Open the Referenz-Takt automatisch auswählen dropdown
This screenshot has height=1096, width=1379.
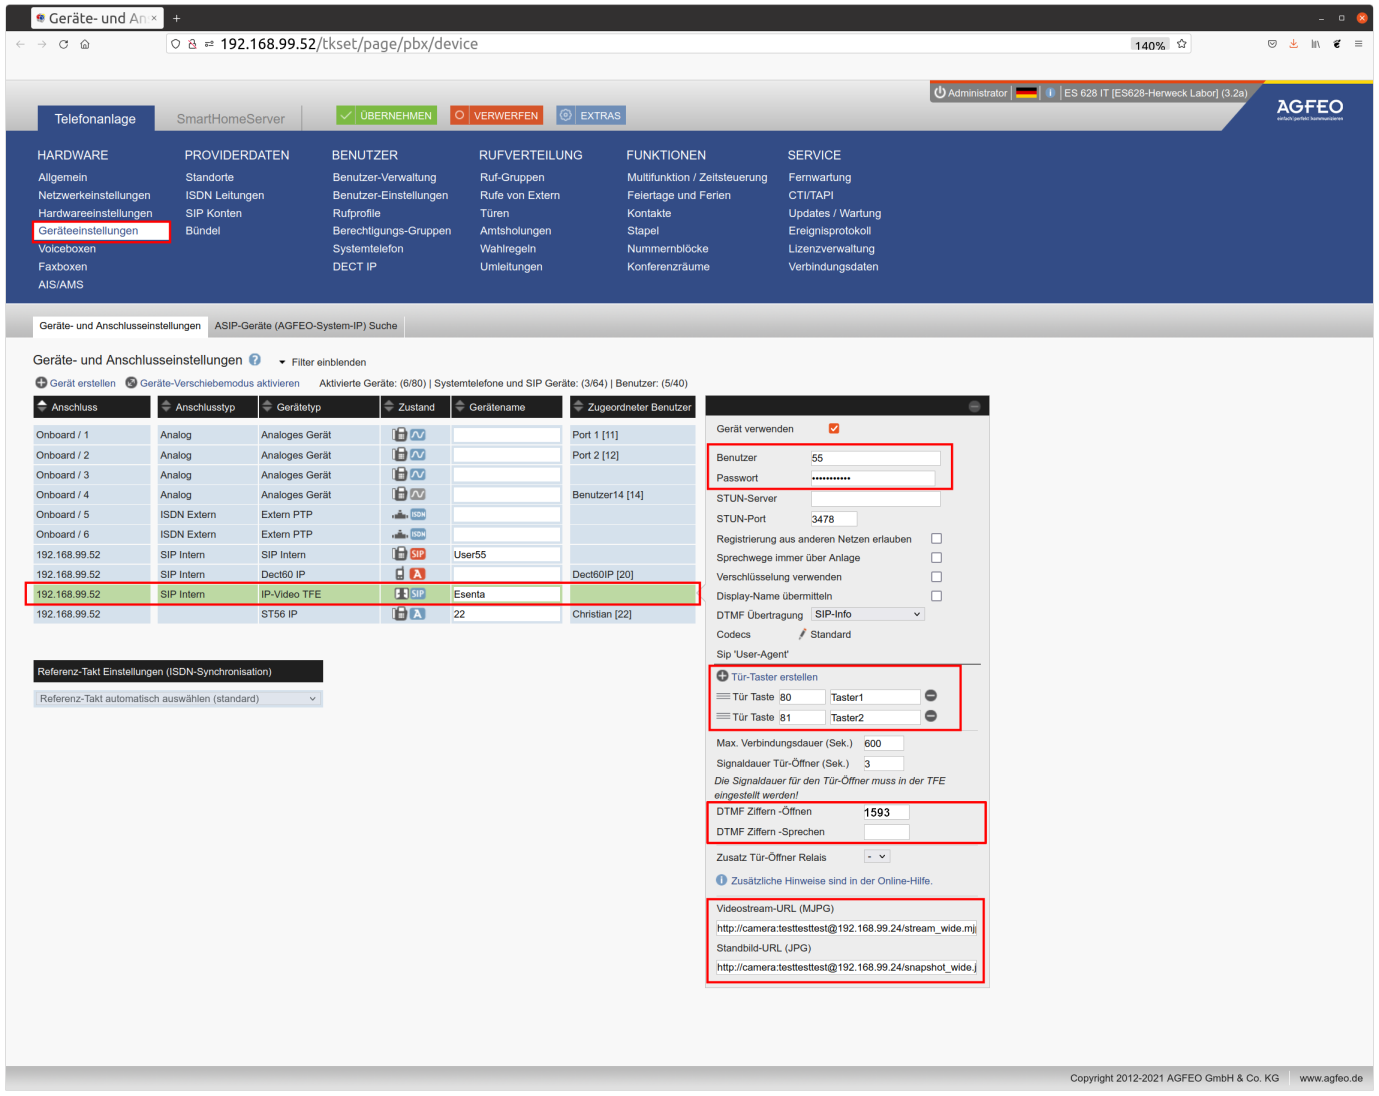coord(178,698)
